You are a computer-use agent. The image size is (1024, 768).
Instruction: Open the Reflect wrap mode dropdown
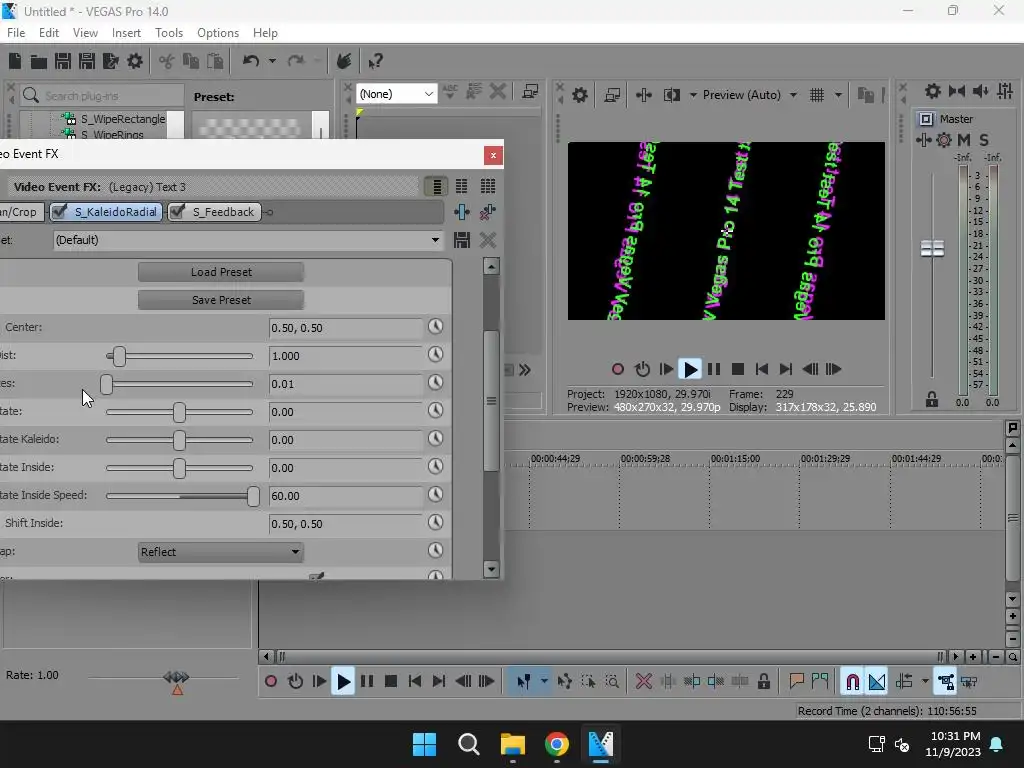[220, 552]
